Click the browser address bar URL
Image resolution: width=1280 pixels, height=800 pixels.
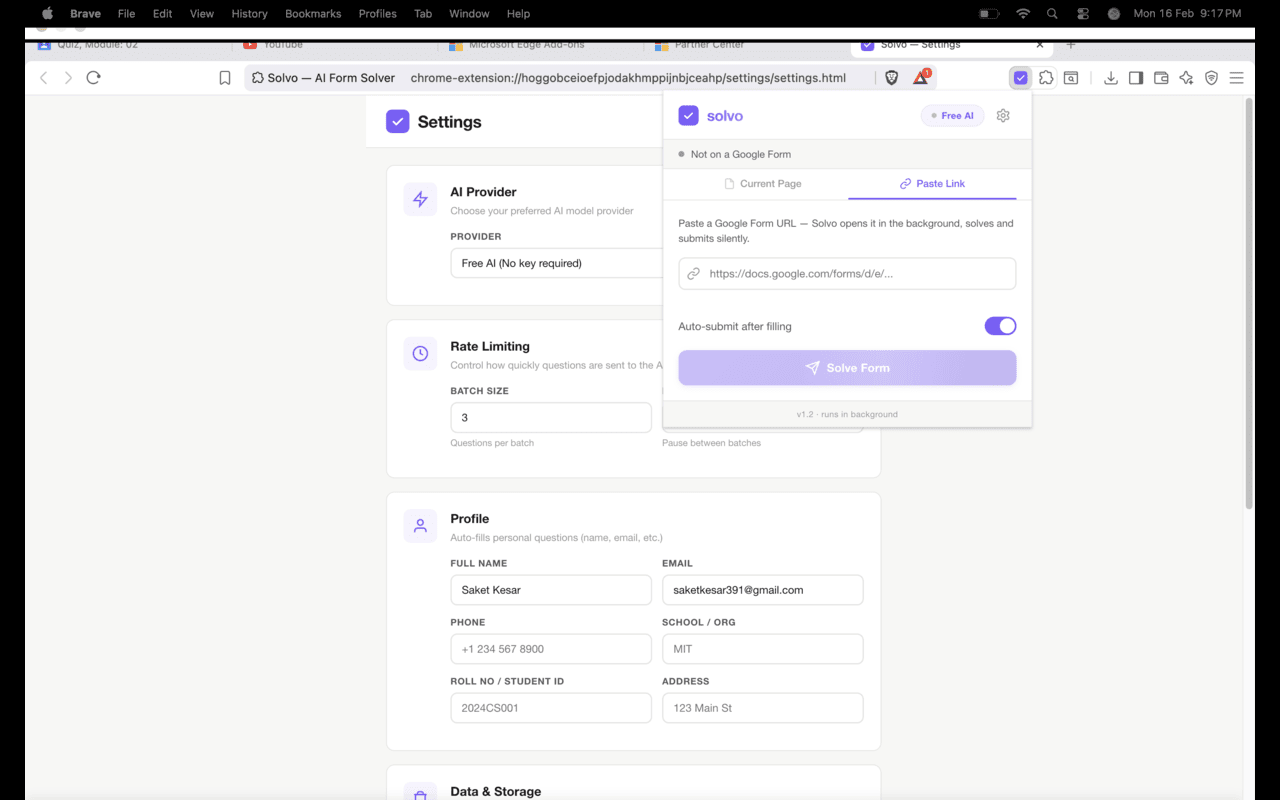[628, 78]
